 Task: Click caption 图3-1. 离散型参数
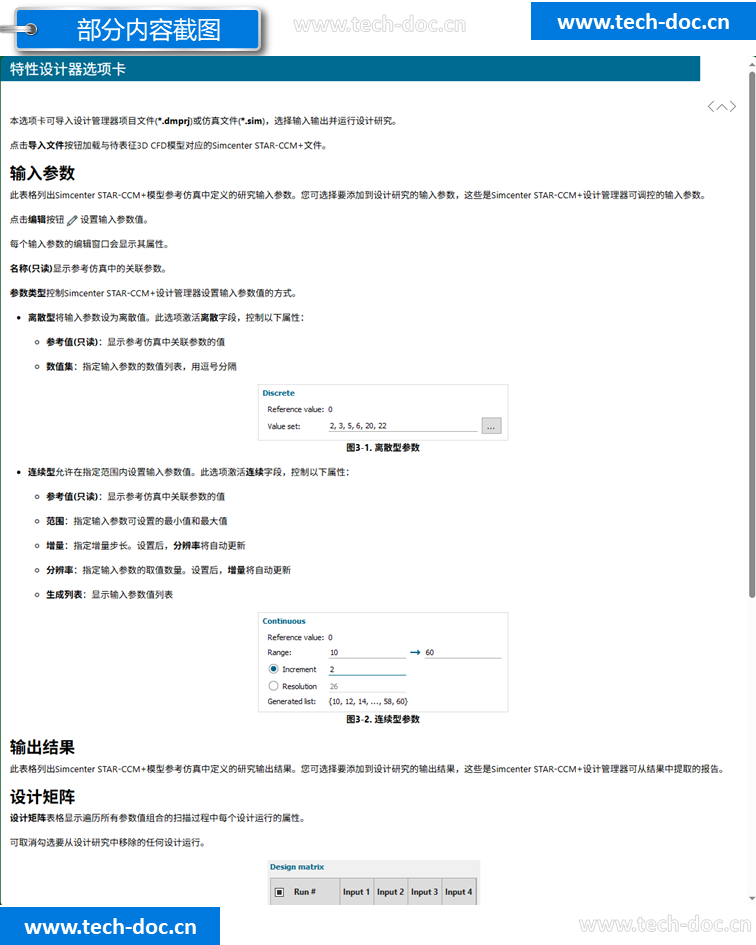click(383, 448)
